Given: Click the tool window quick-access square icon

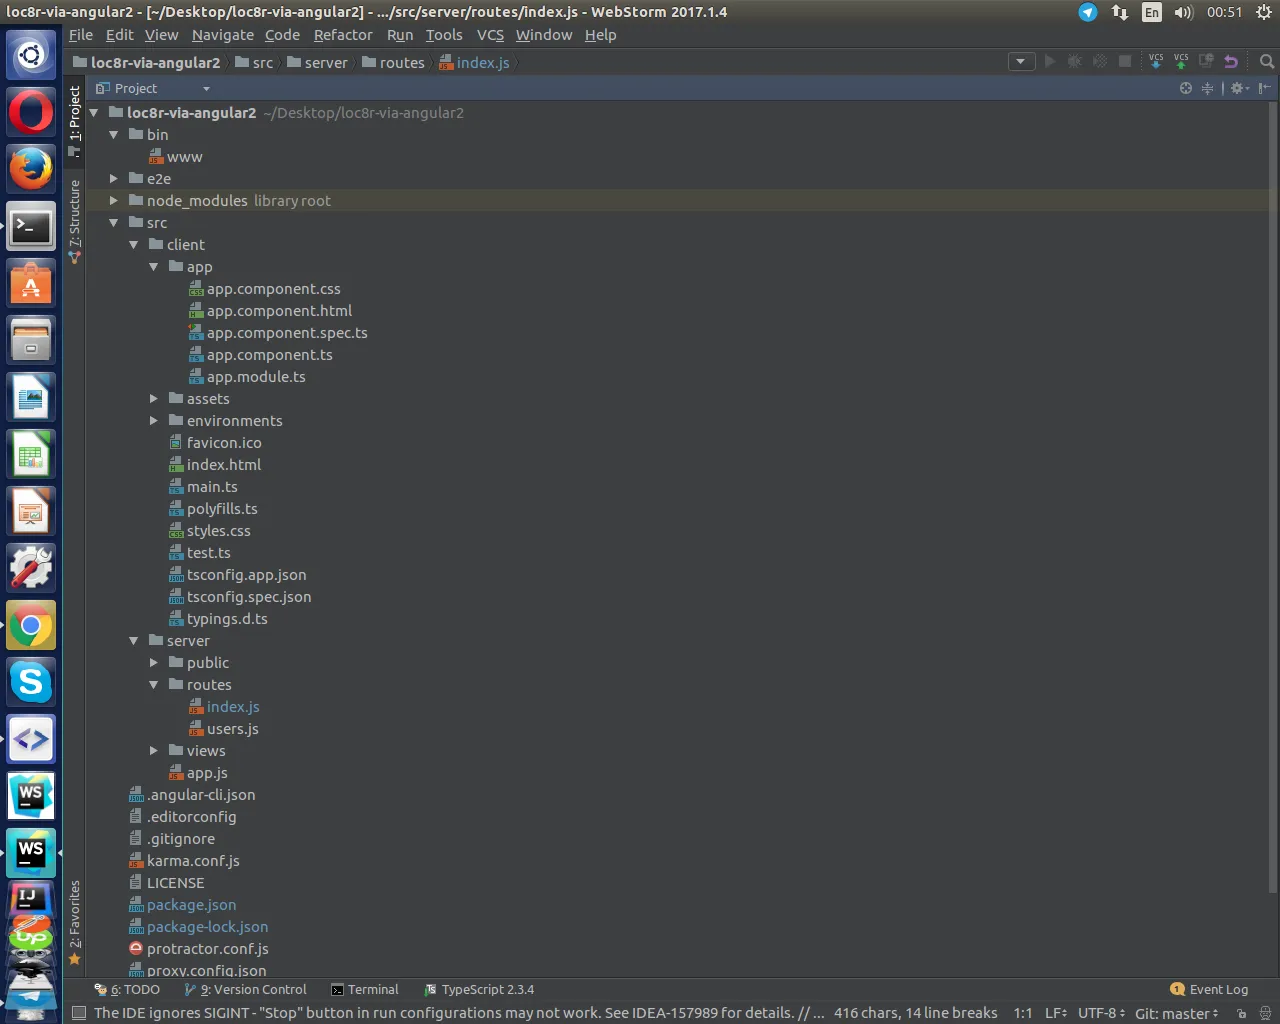Looking at the screenshot, I should [x=79, y=1013].
